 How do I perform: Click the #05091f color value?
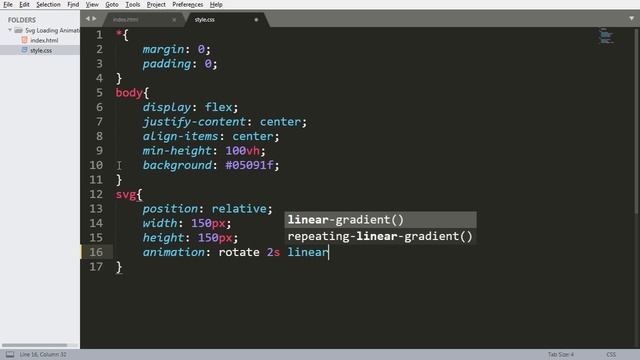(x=249, y=165)
